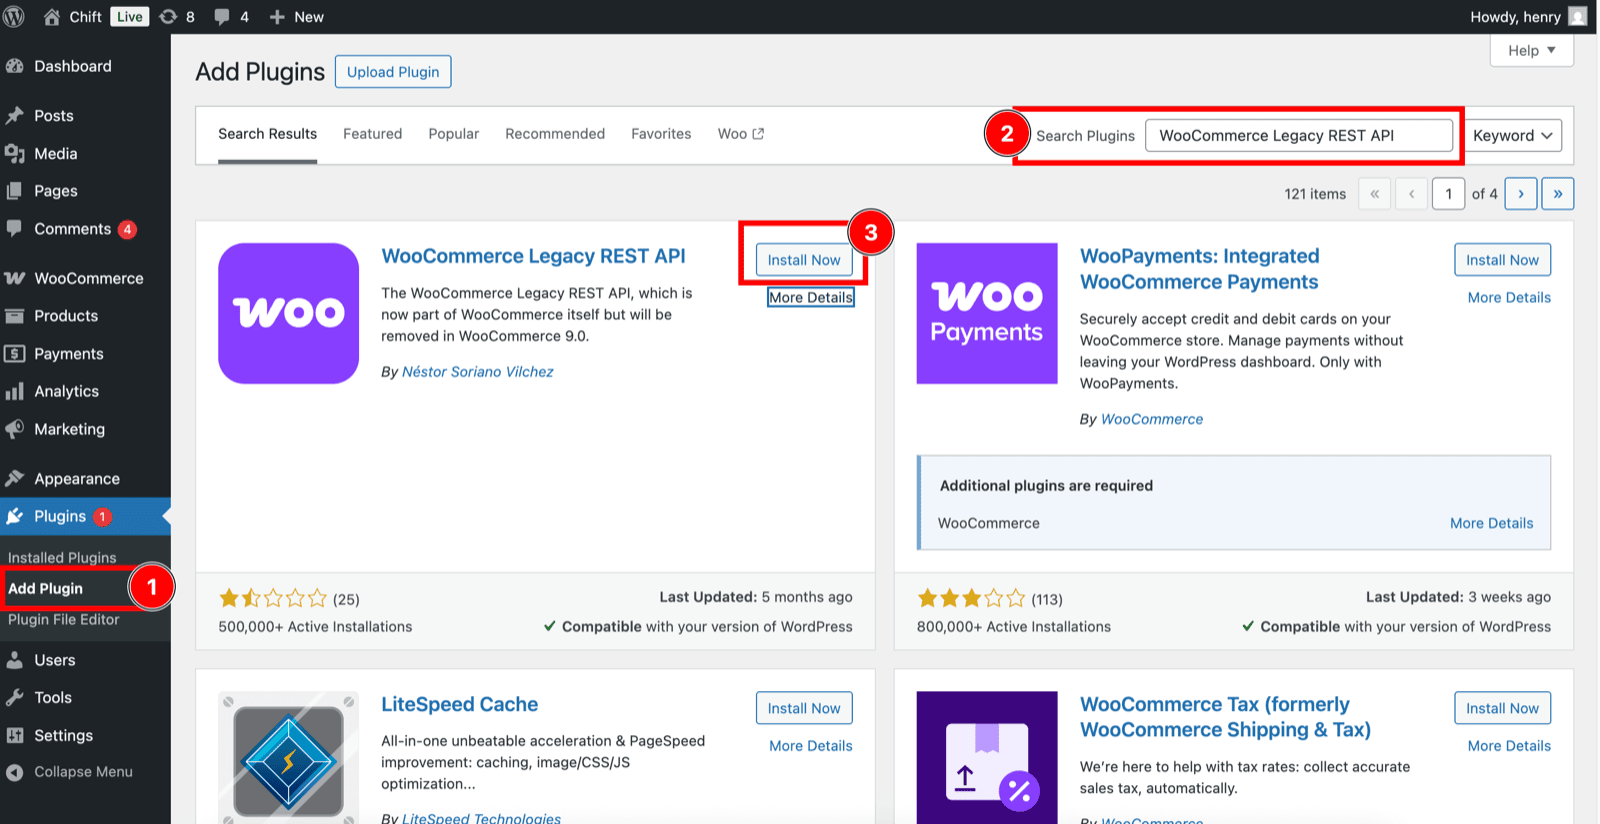Jump to the last results page

pos(1558,194)
